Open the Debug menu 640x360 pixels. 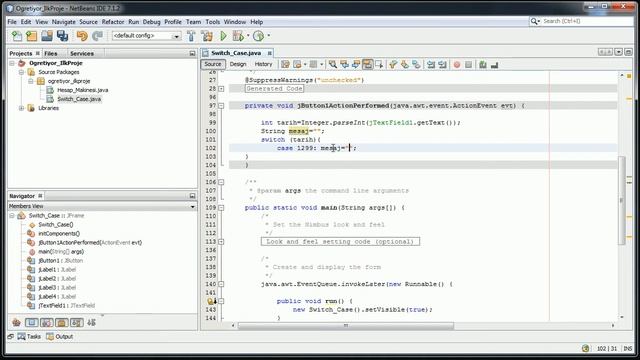point(151,22)
